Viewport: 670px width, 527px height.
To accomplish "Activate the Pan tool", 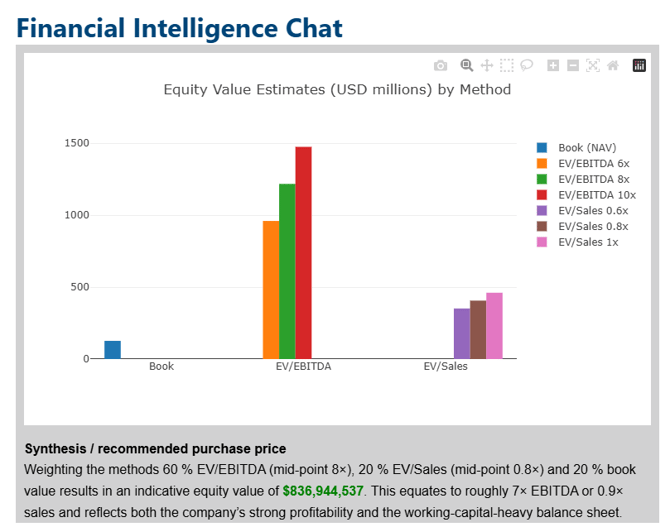I will pyautogui.click(x=487, y=66).
